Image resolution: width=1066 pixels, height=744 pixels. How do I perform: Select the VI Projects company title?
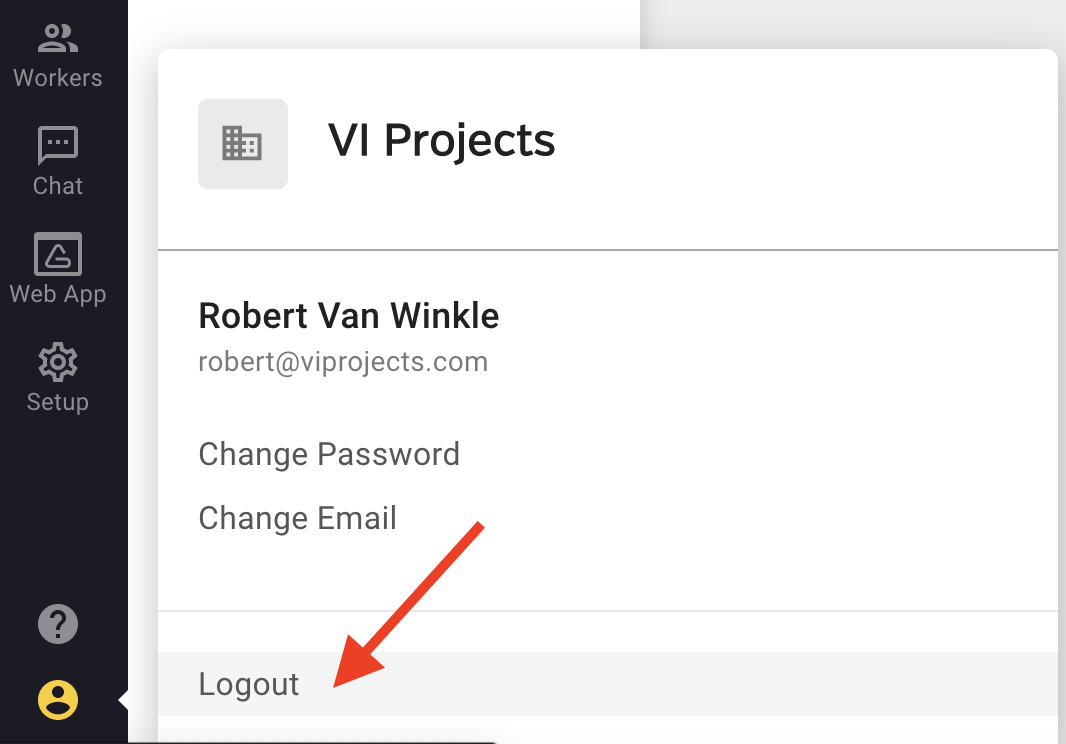pos(442,141)
